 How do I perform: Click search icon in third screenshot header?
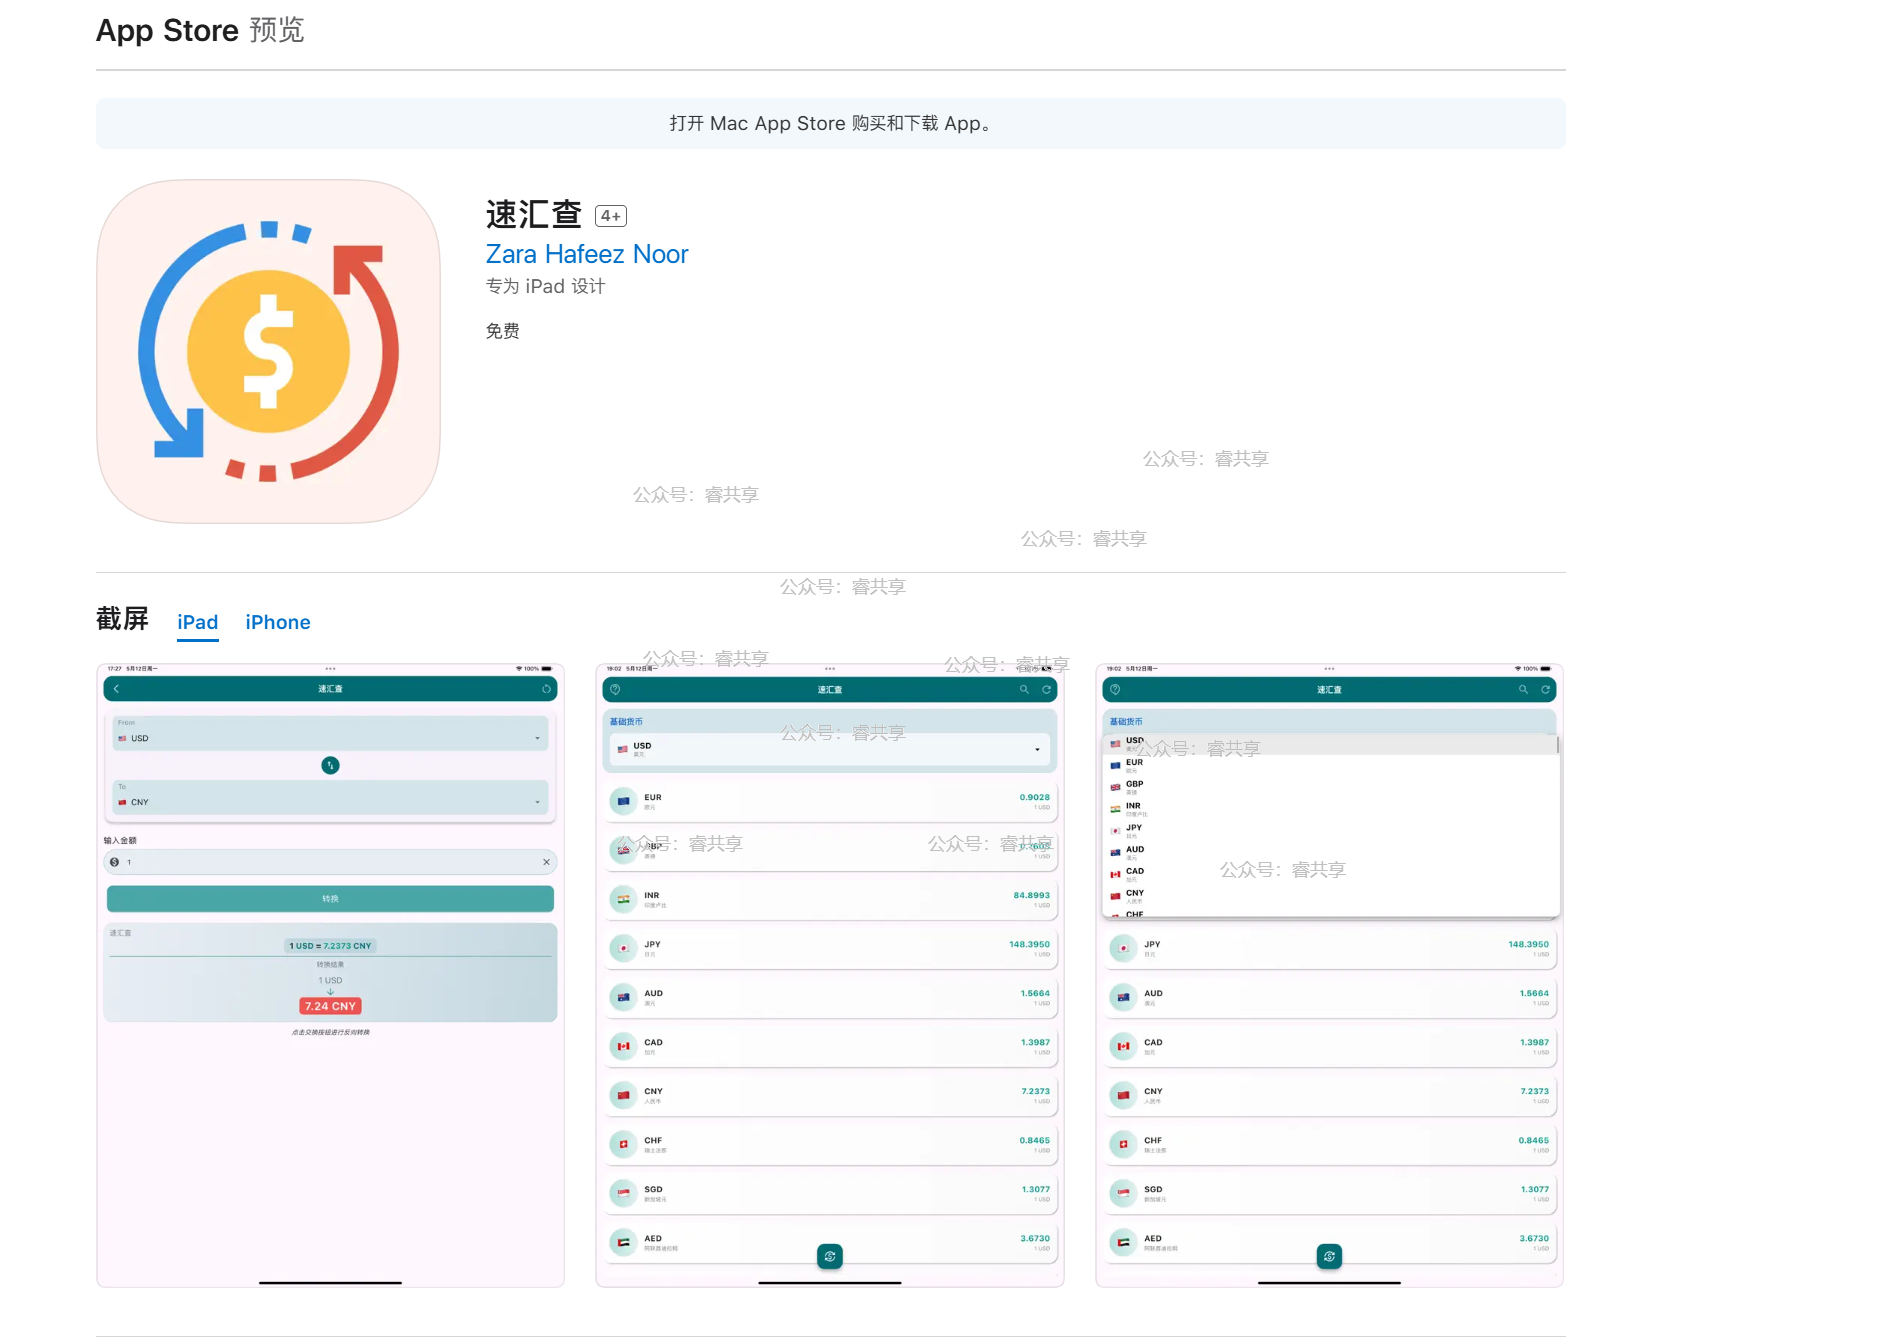click(x=1523, y=690)
